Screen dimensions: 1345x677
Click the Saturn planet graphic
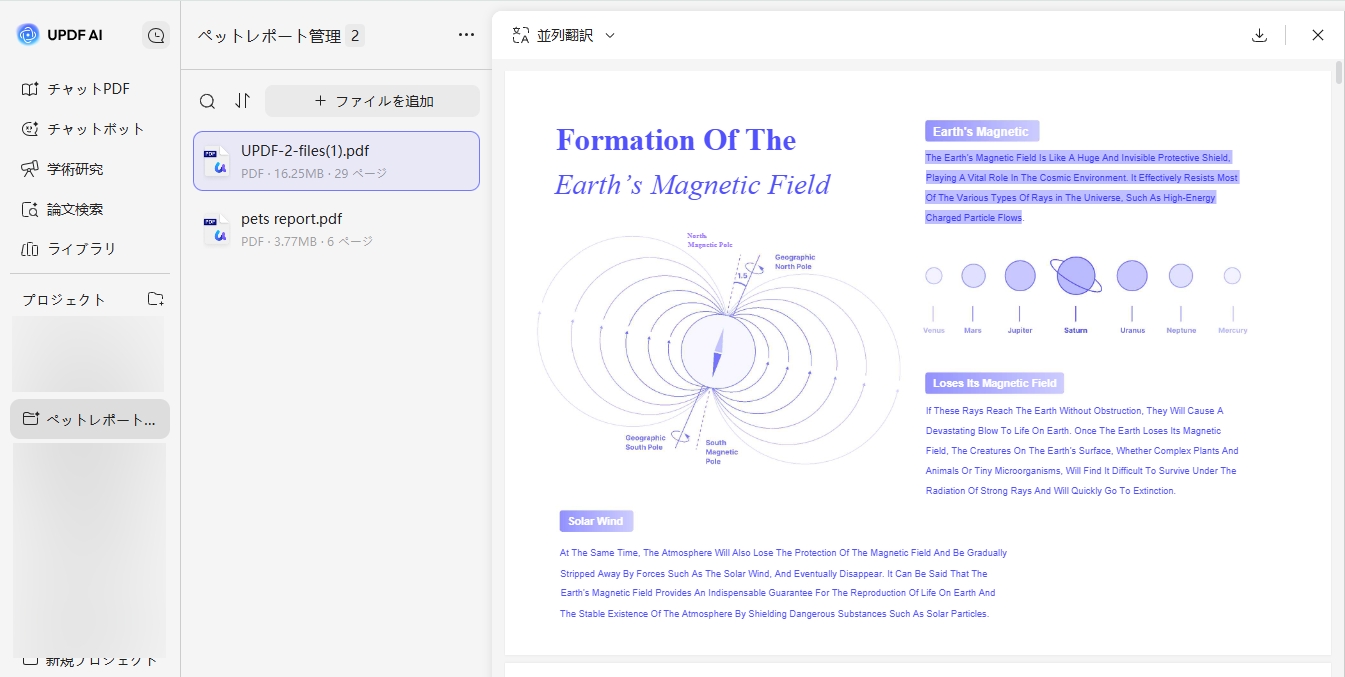point(1076,275)
